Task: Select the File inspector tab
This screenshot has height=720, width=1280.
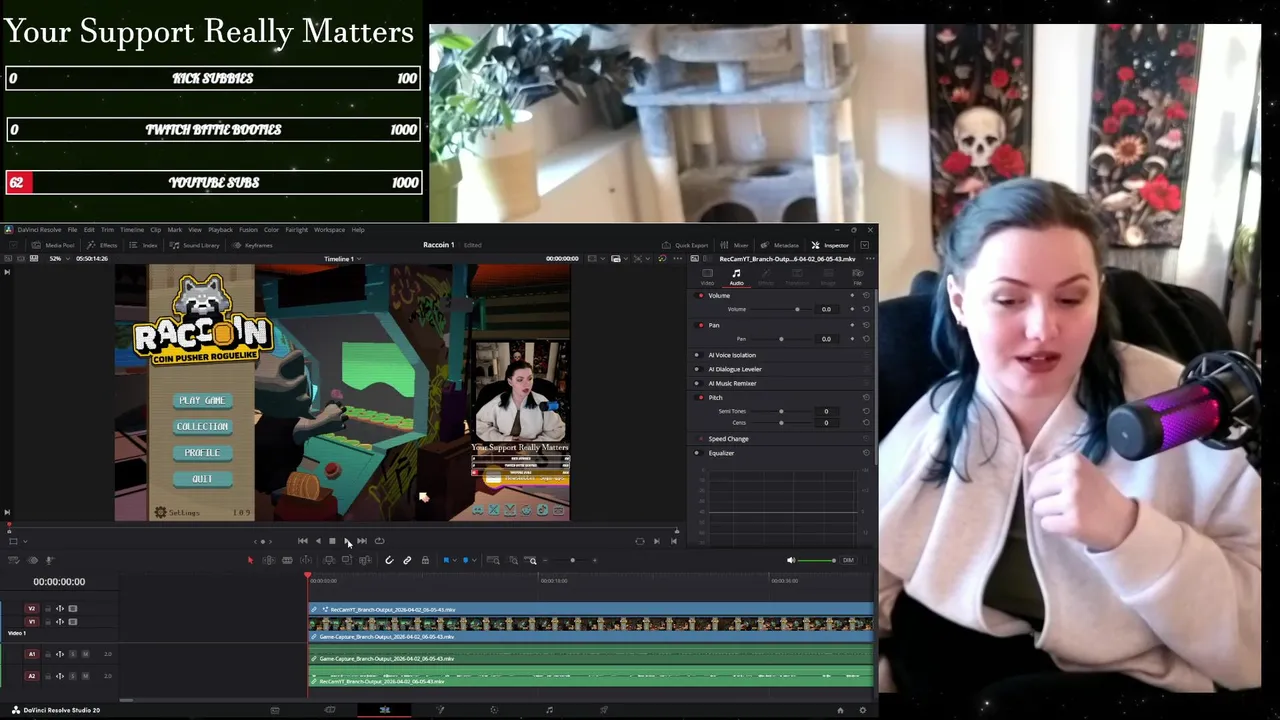Action: [x=857, y=277]
